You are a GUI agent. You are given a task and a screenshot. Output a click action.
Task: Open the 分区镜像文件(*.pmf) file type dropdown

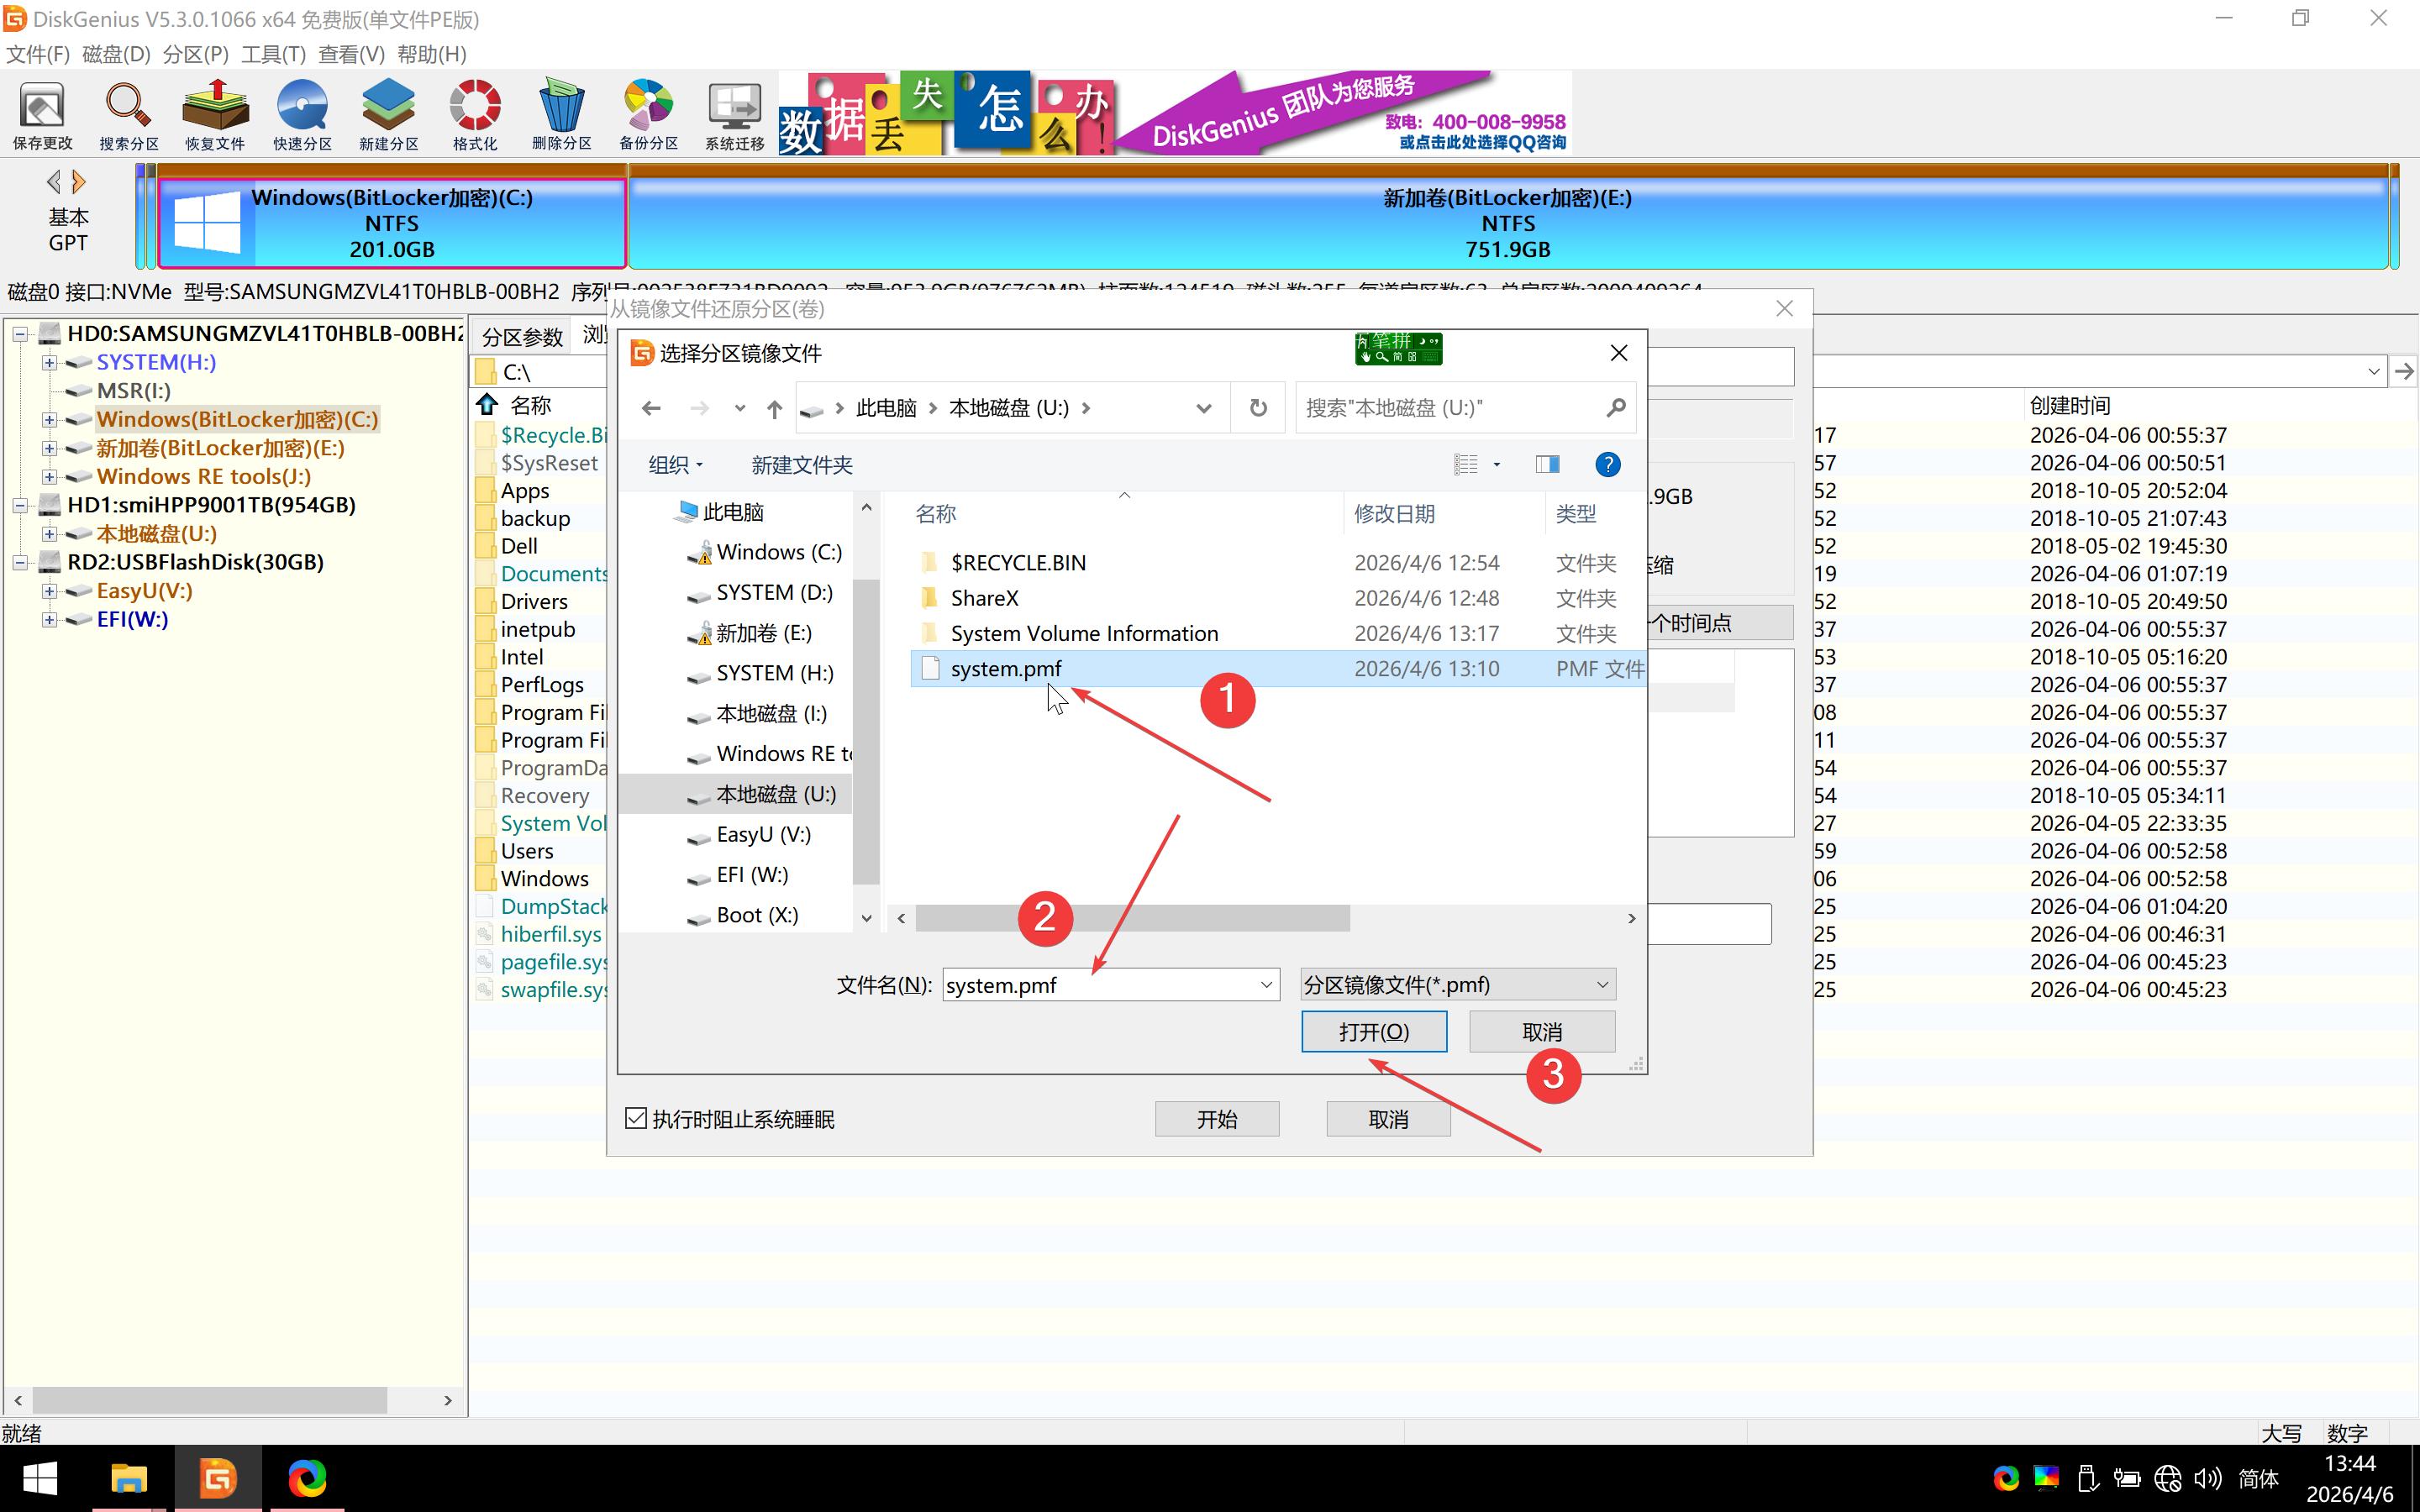(1457, 985)
